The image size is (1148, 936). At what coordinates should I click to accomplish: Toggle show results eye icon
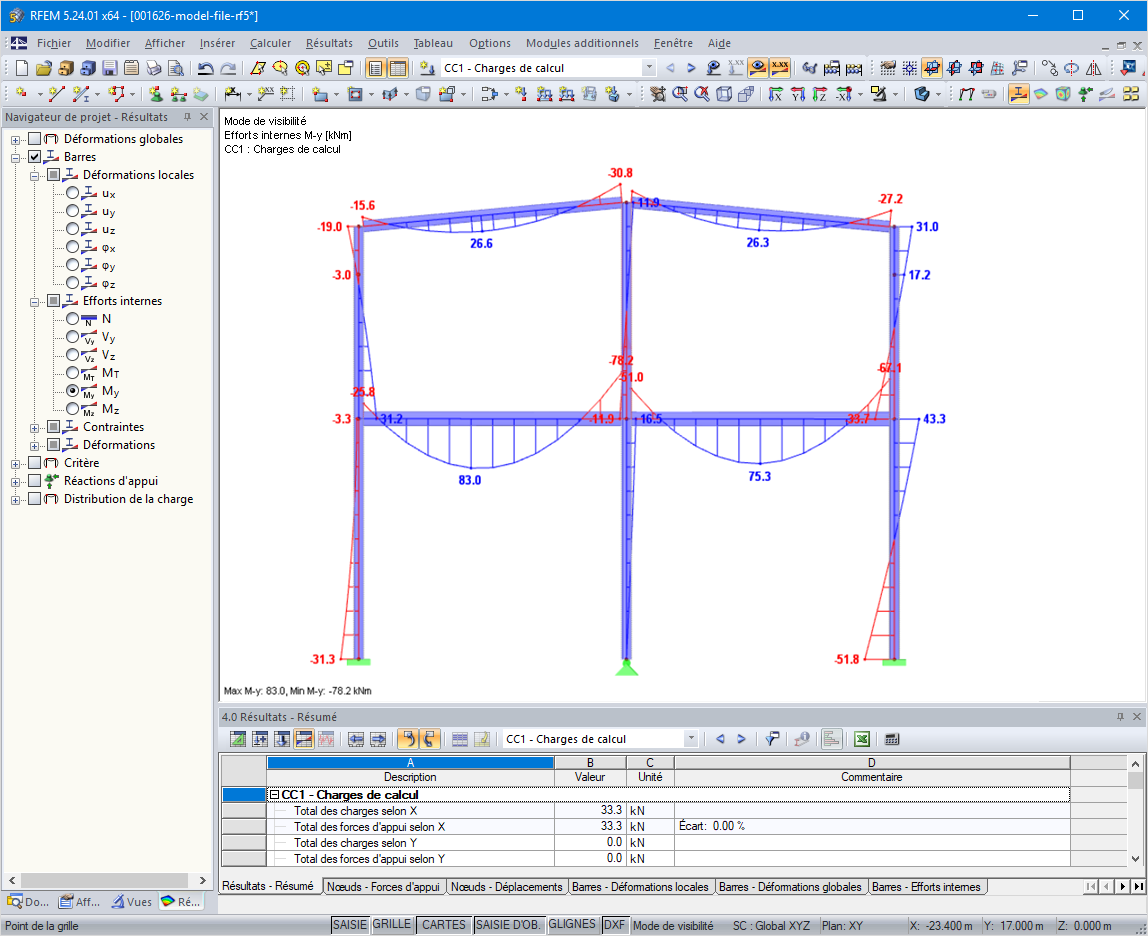click(758, 68)
